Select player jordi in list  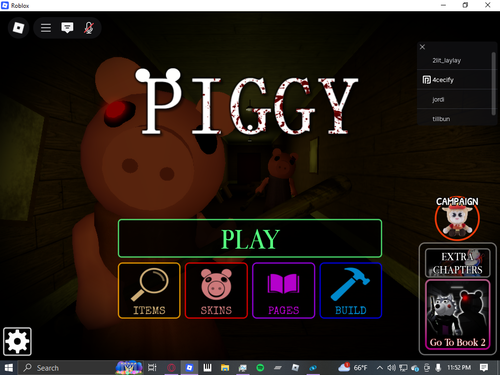coord(454,99)
